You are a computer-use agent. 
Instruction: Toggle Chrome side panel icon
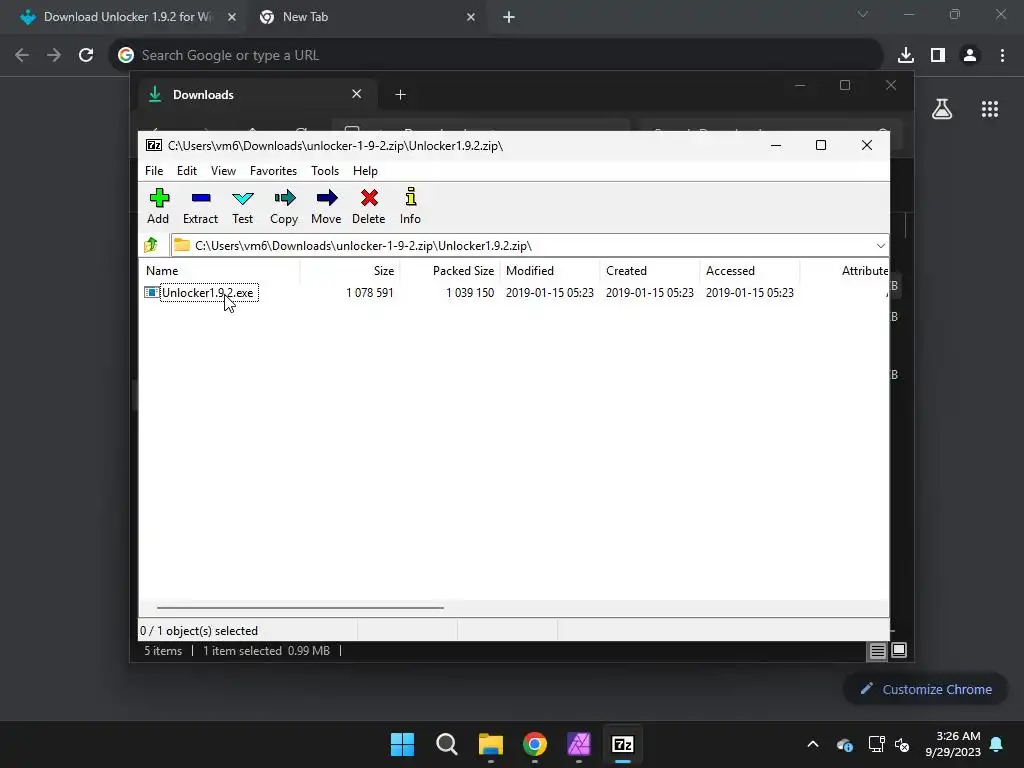pyautogui.click(x=938, y=55)
